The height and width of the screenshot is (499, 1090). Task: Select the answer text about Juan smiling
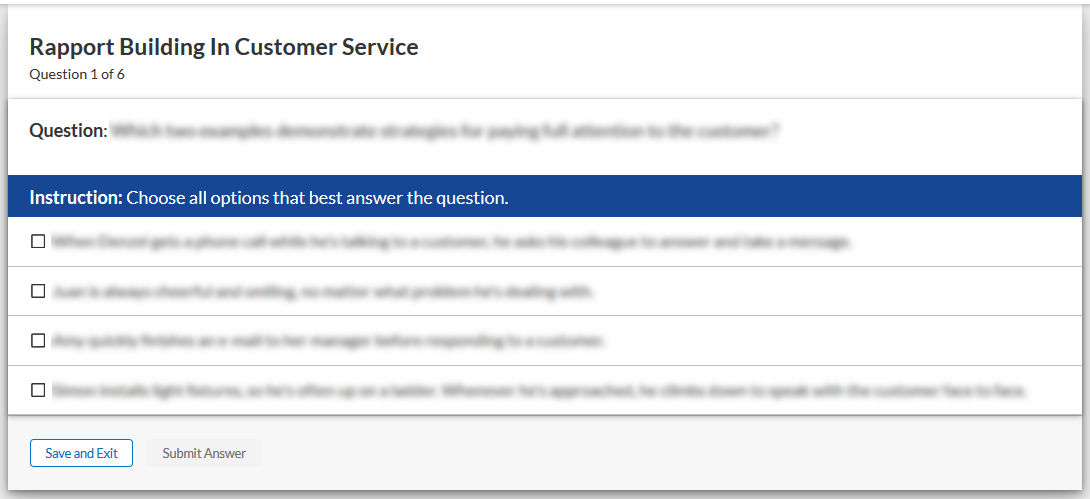tap(323, 292)
